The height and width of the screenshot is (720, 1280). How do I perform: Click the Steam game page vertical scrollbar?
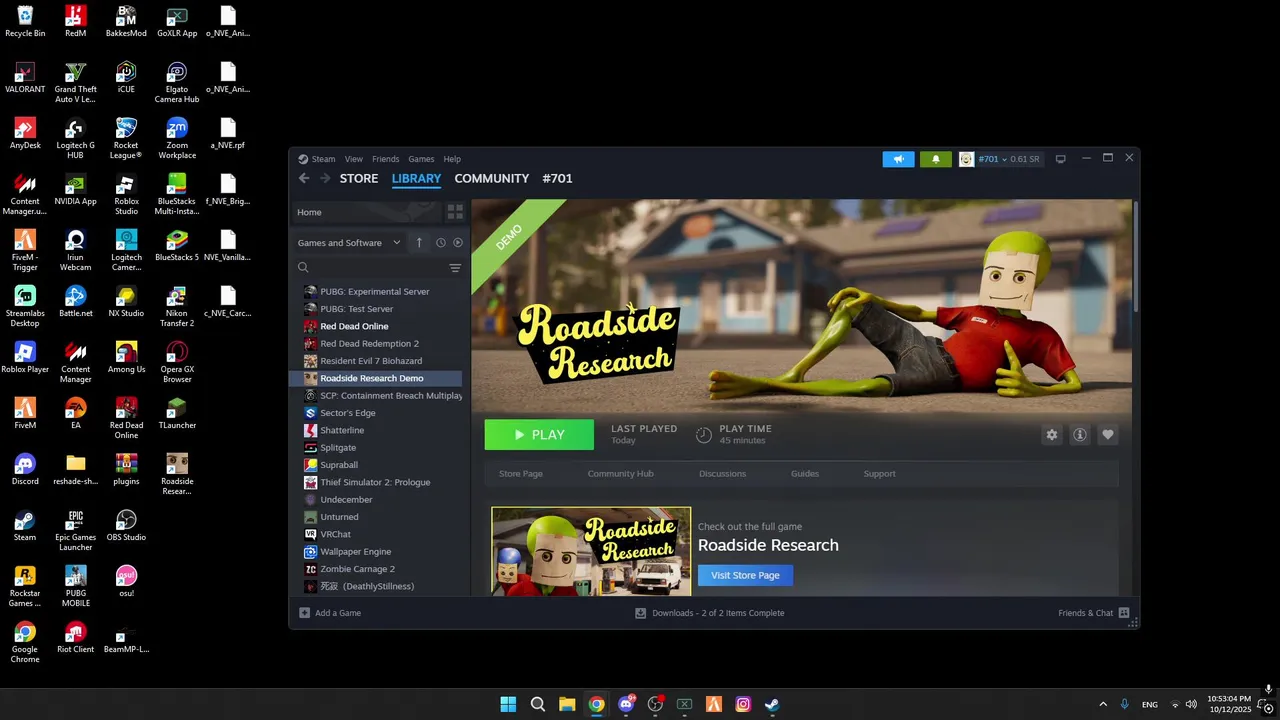tap(1135, 258)
